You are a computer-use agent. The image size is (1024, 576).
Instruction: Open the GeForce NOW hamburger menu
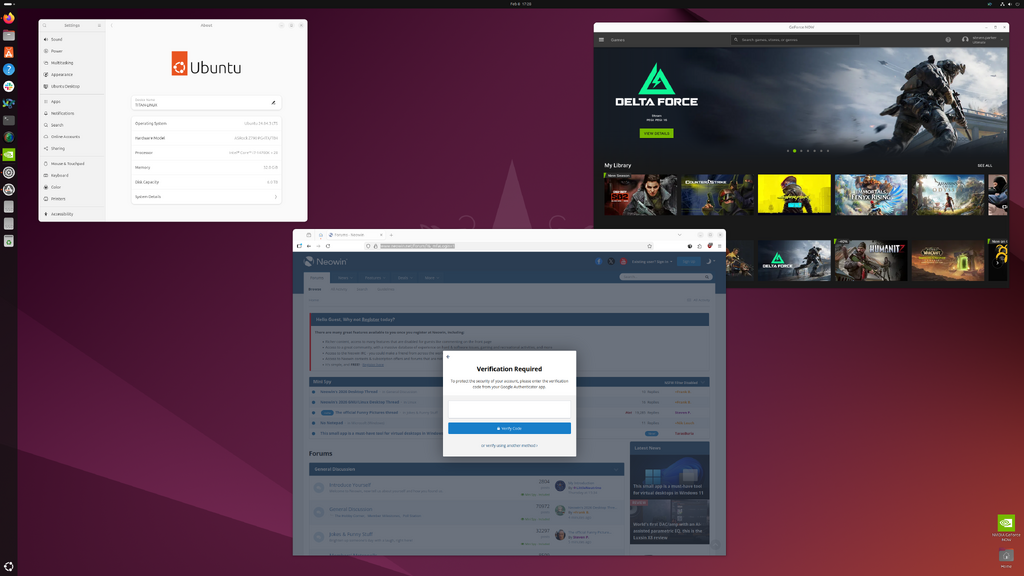(x=601, y=40)
